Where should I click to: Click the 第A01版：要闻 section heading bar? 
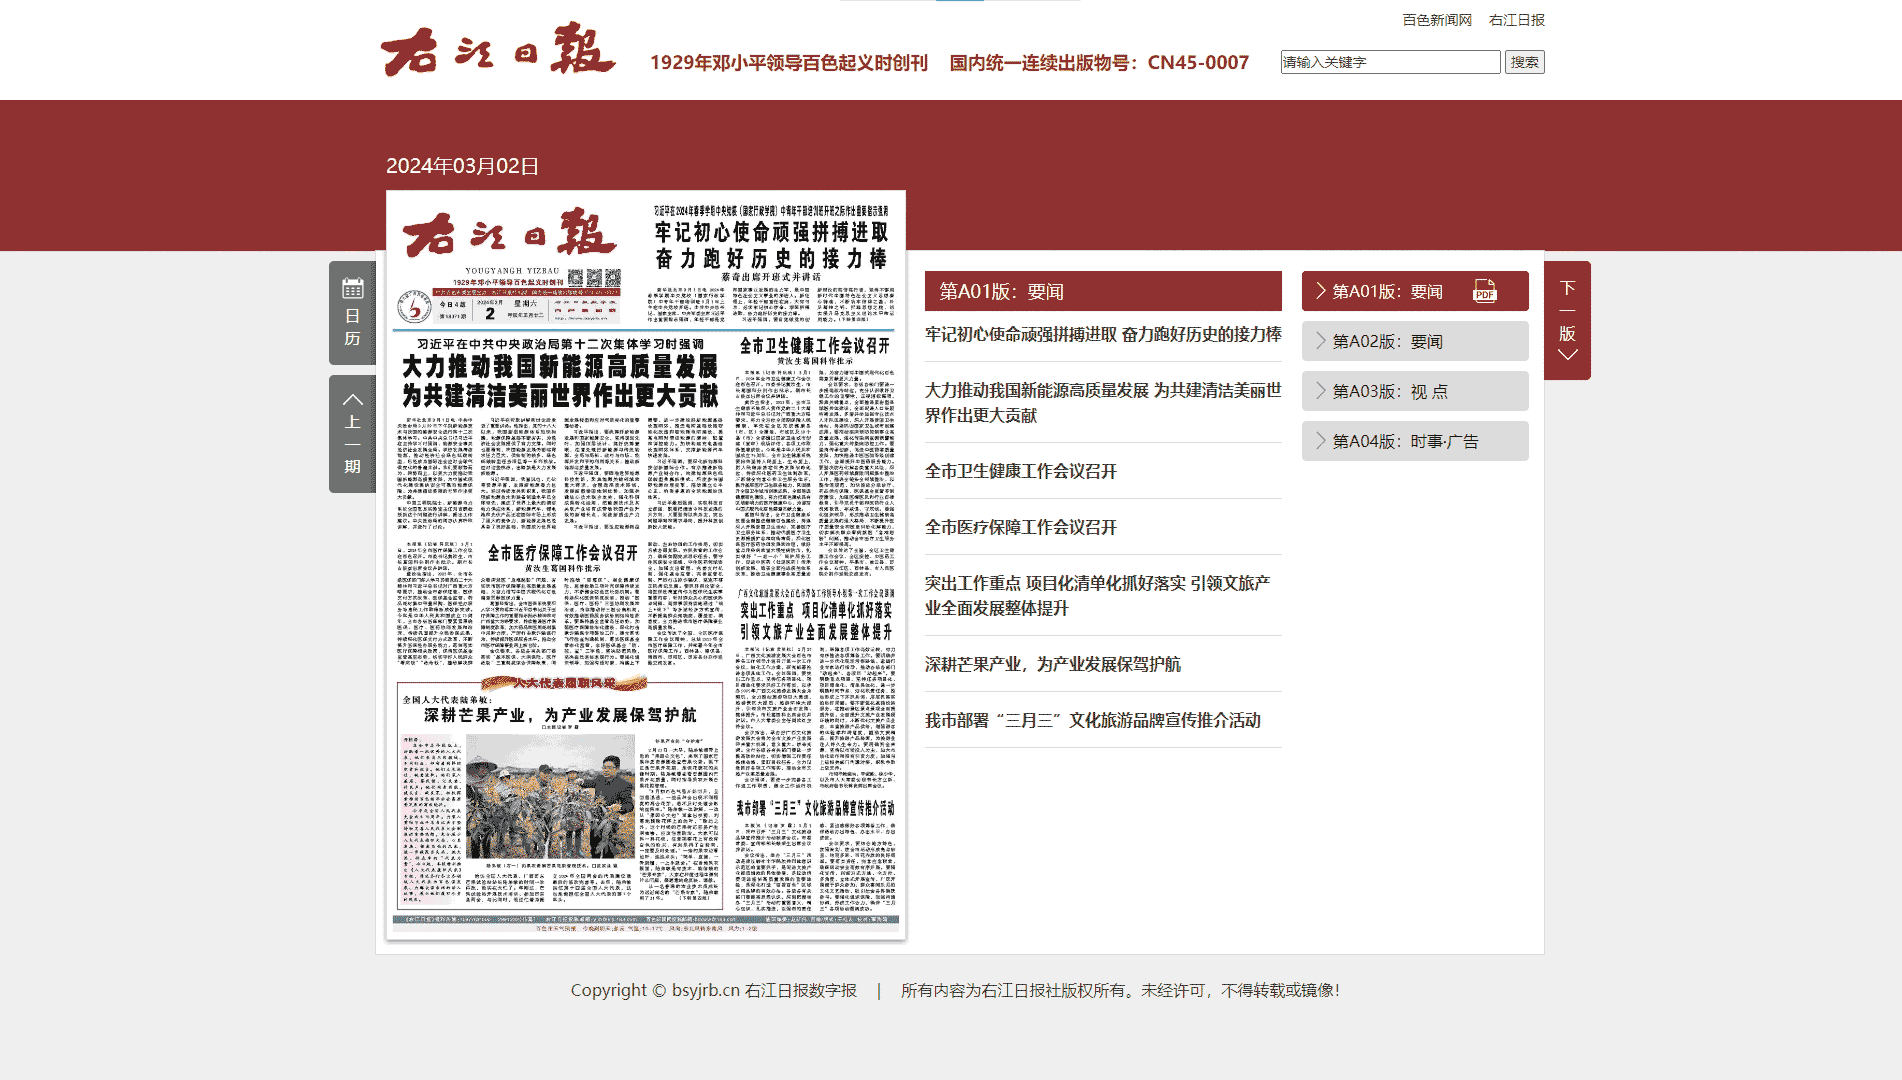pos(1103,291)
